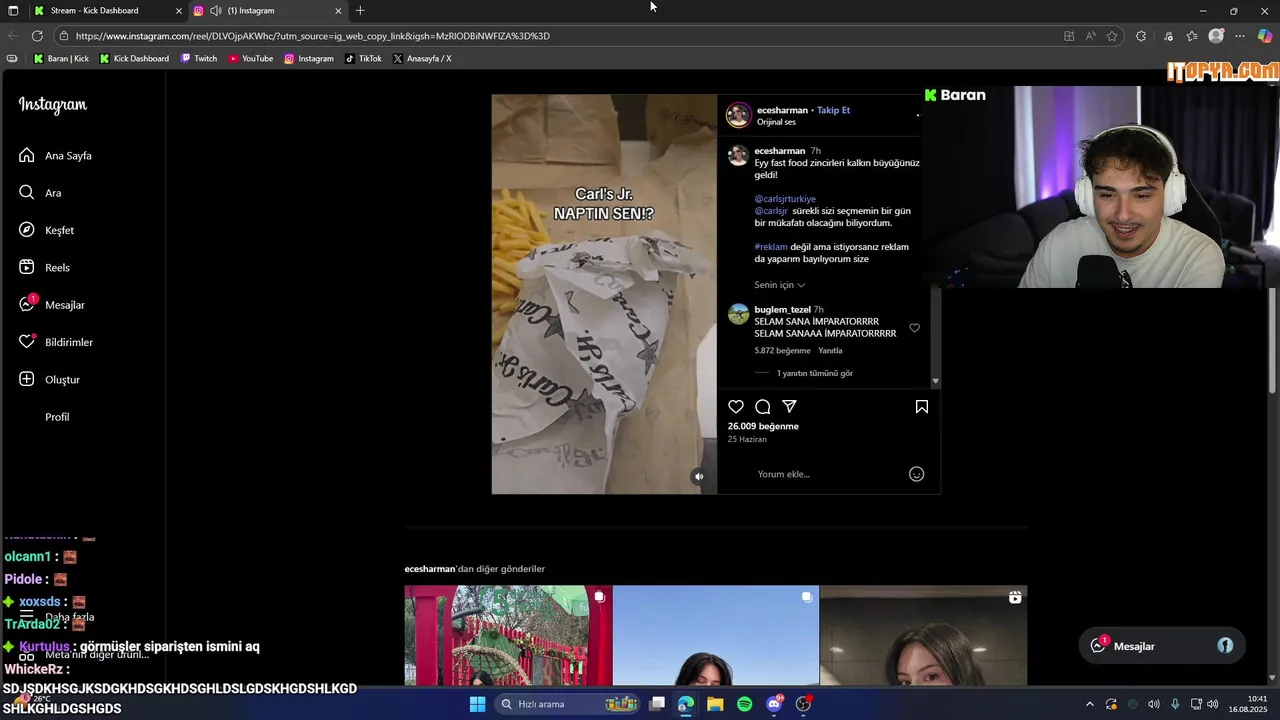Open Reels from the sidebar

pyautogui.click(x=44, y=268)
